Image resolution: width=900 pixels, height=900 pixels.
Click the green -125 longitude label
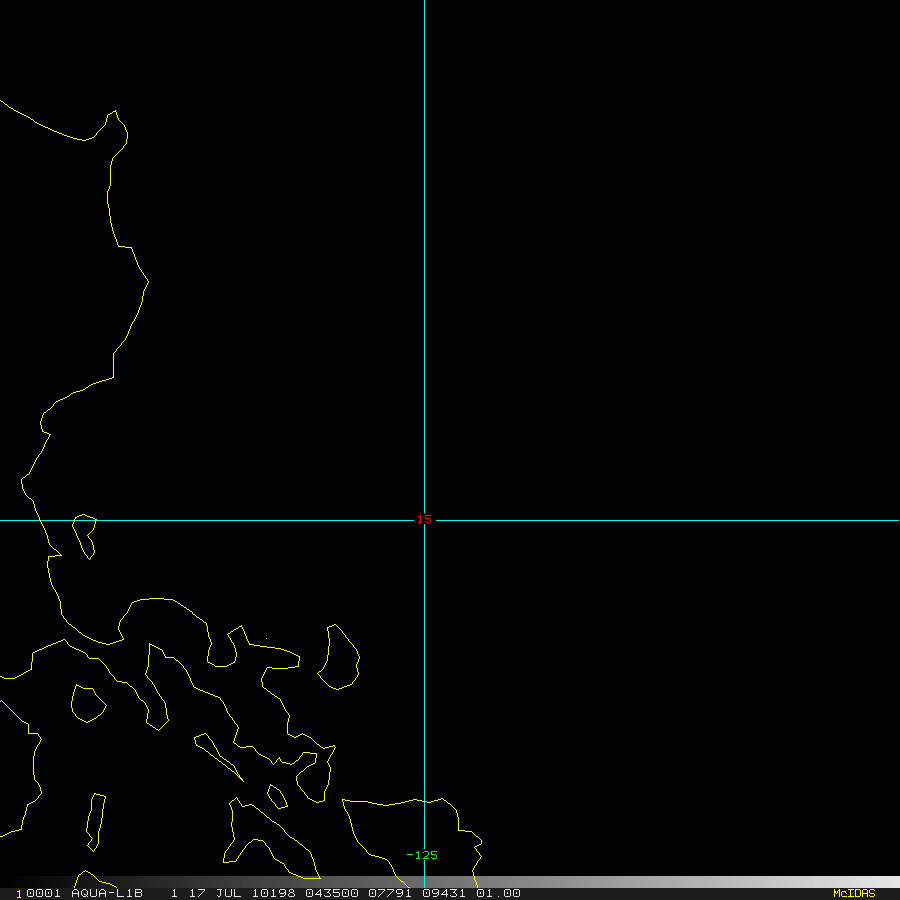tap(422, 855)
